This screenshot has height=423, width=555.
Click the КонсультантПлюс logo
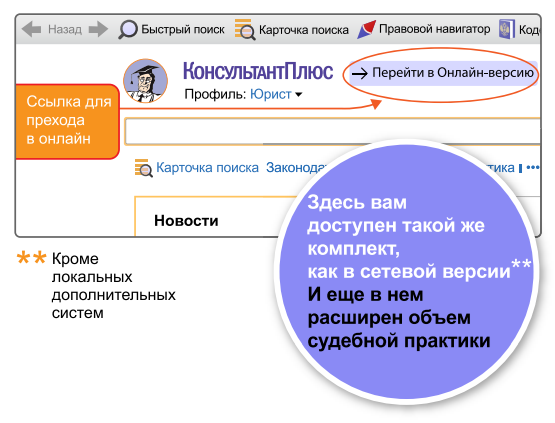tap(258, 71)
